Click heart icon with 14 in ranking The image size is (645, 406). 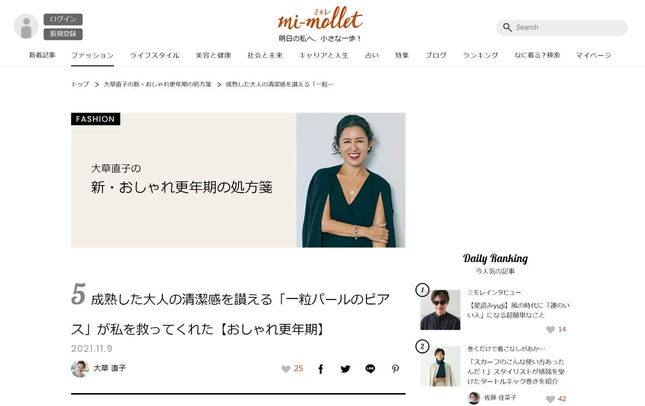pos(550,329)
